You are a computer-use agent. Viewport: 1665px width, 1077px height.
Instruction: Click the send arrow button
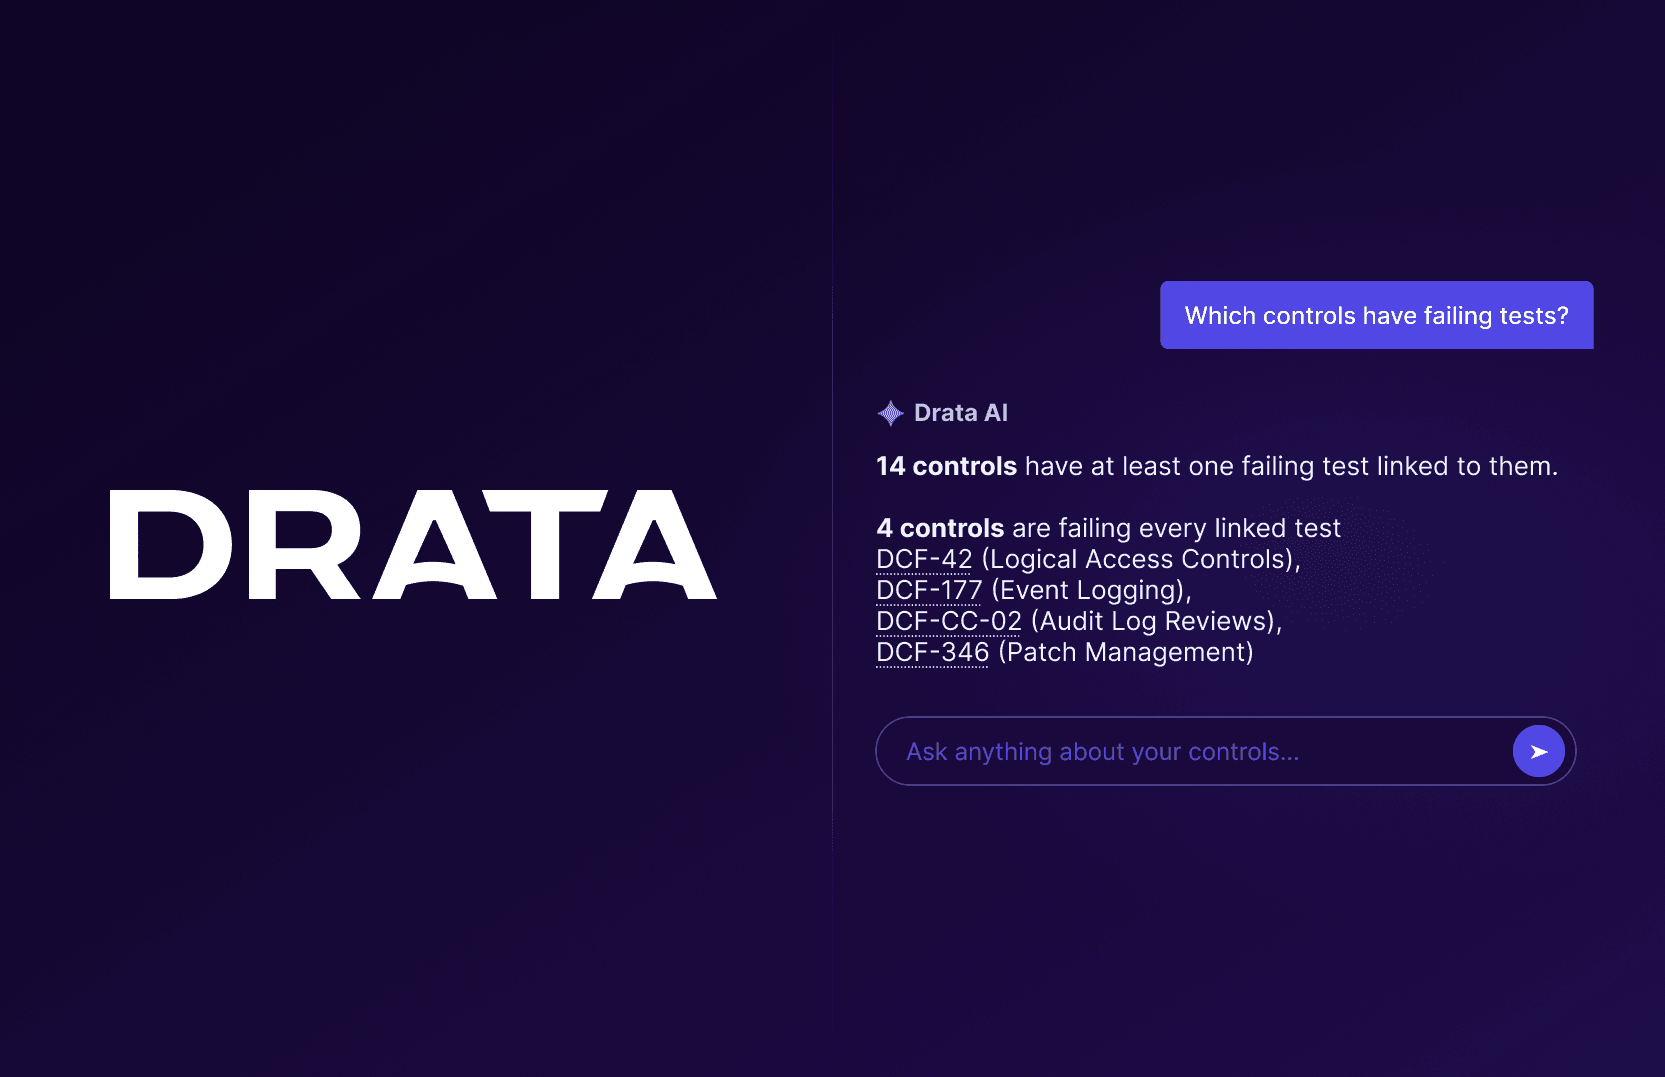[1538, 751]
